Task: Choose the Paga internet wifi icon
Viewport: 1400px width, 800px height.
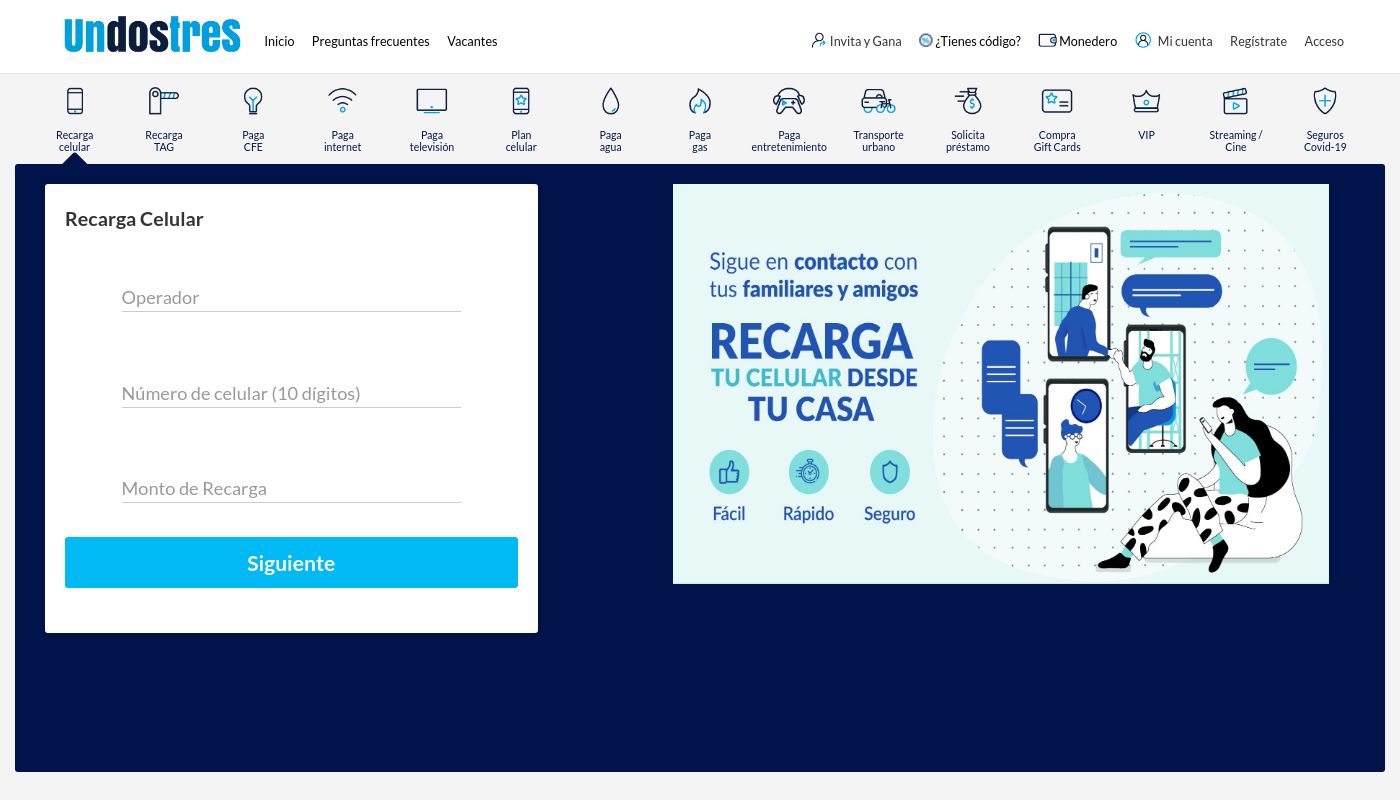Action: pos(342,102)
